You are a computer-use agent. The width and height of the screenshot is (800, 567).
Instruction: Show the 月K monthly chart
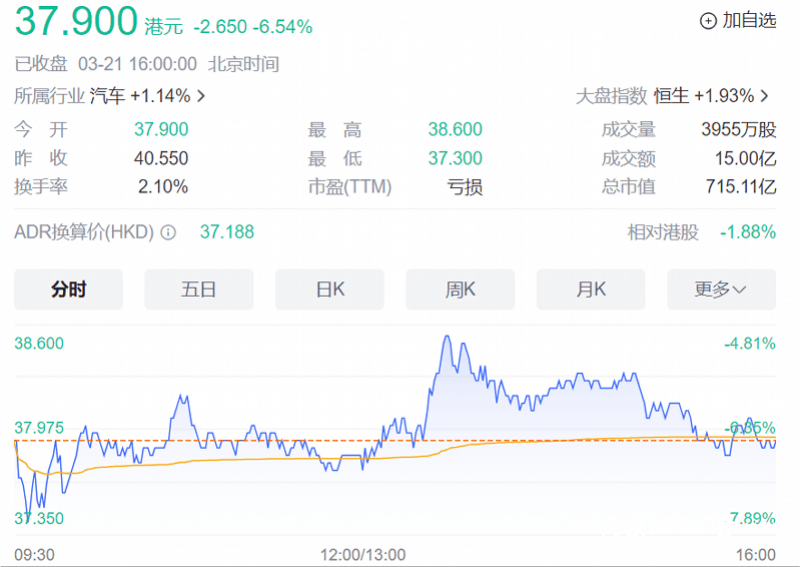591,289
